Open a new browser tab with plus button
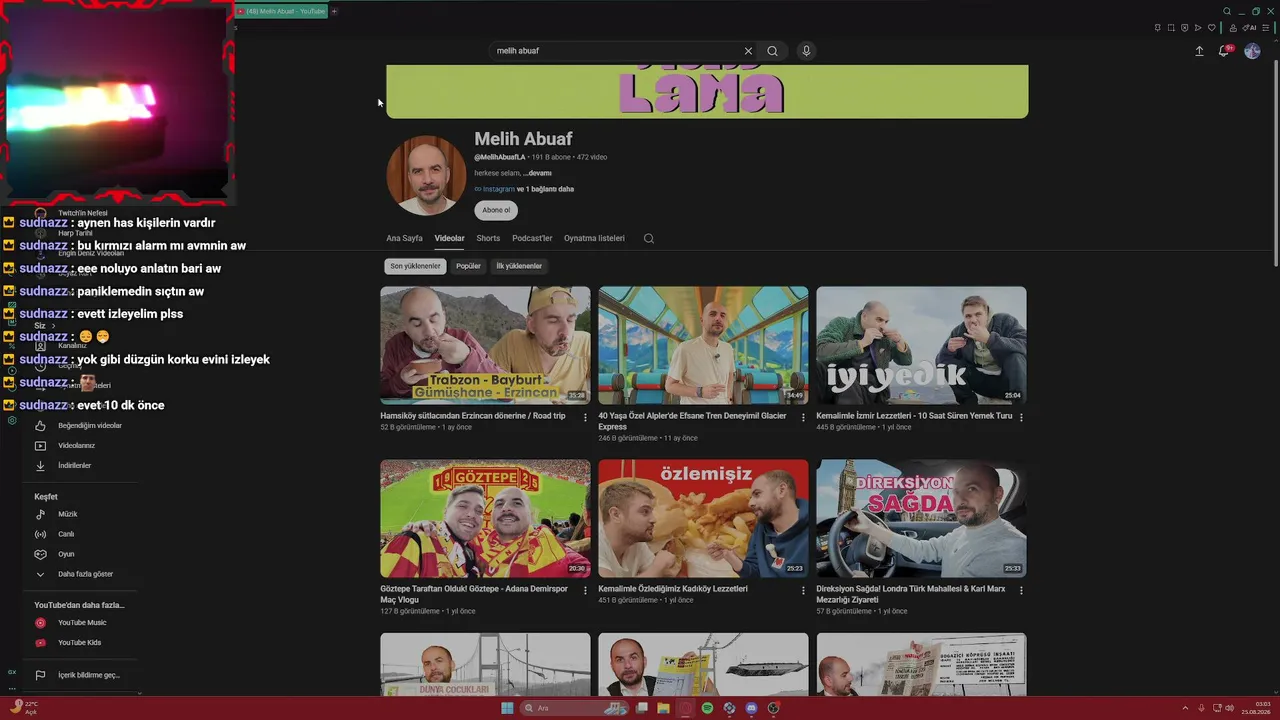1280x720 pixels. point(334,11)
